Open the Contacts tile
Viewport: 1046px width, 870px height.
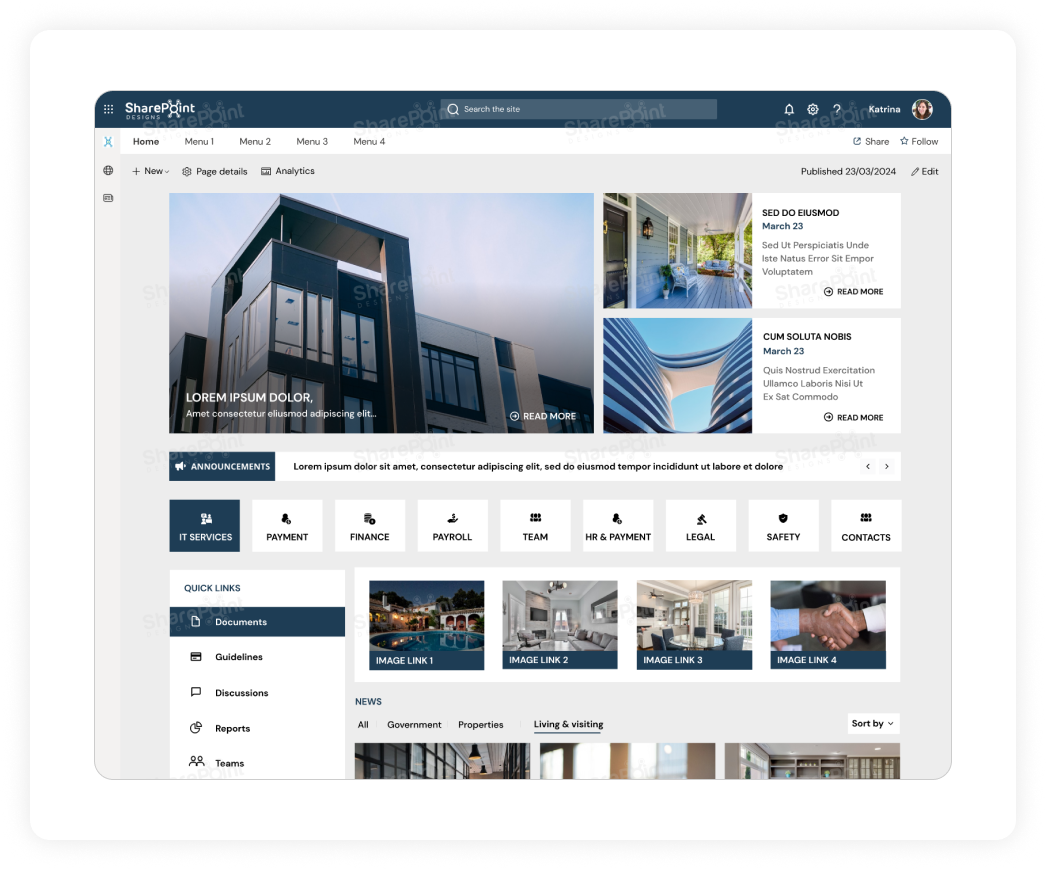[866, 526]
